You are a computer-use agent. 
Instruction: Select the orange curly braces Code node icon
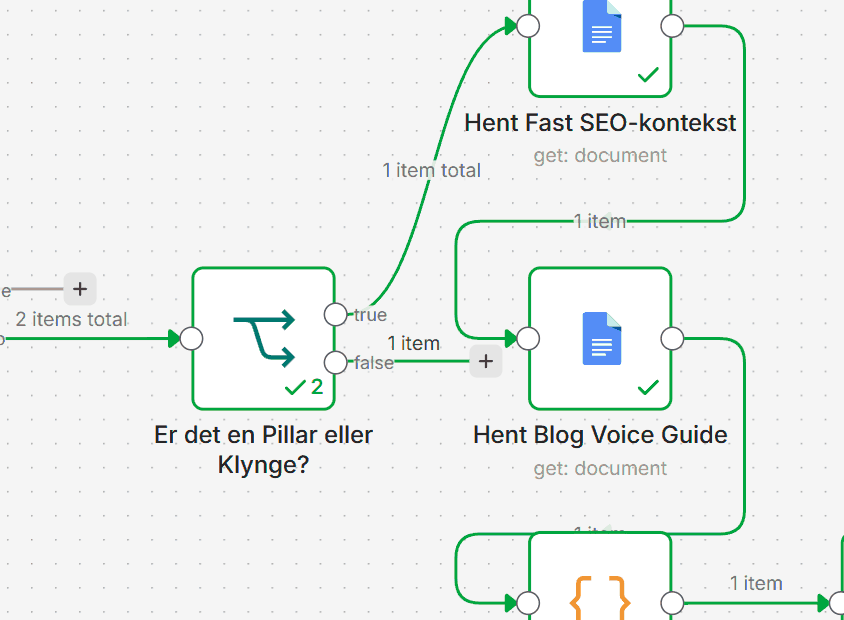coord(600,597)
